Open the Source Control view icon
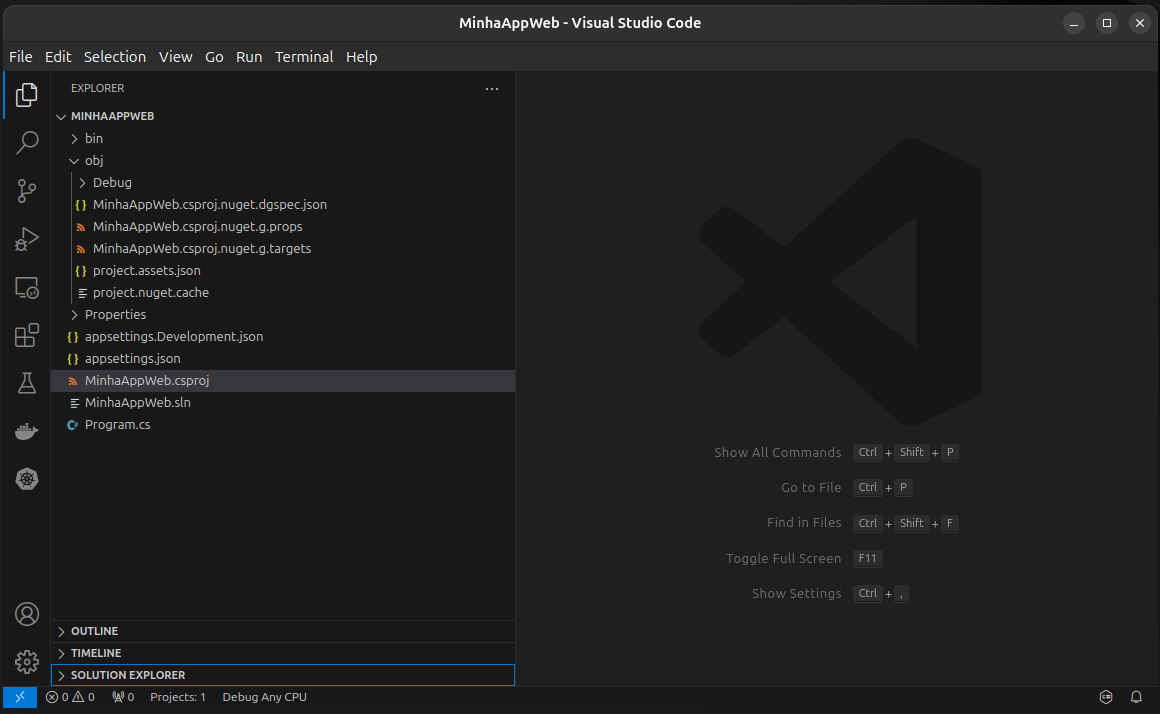Image resolution: width=1160 pixels, height=714 pixels. coord(27,191)
